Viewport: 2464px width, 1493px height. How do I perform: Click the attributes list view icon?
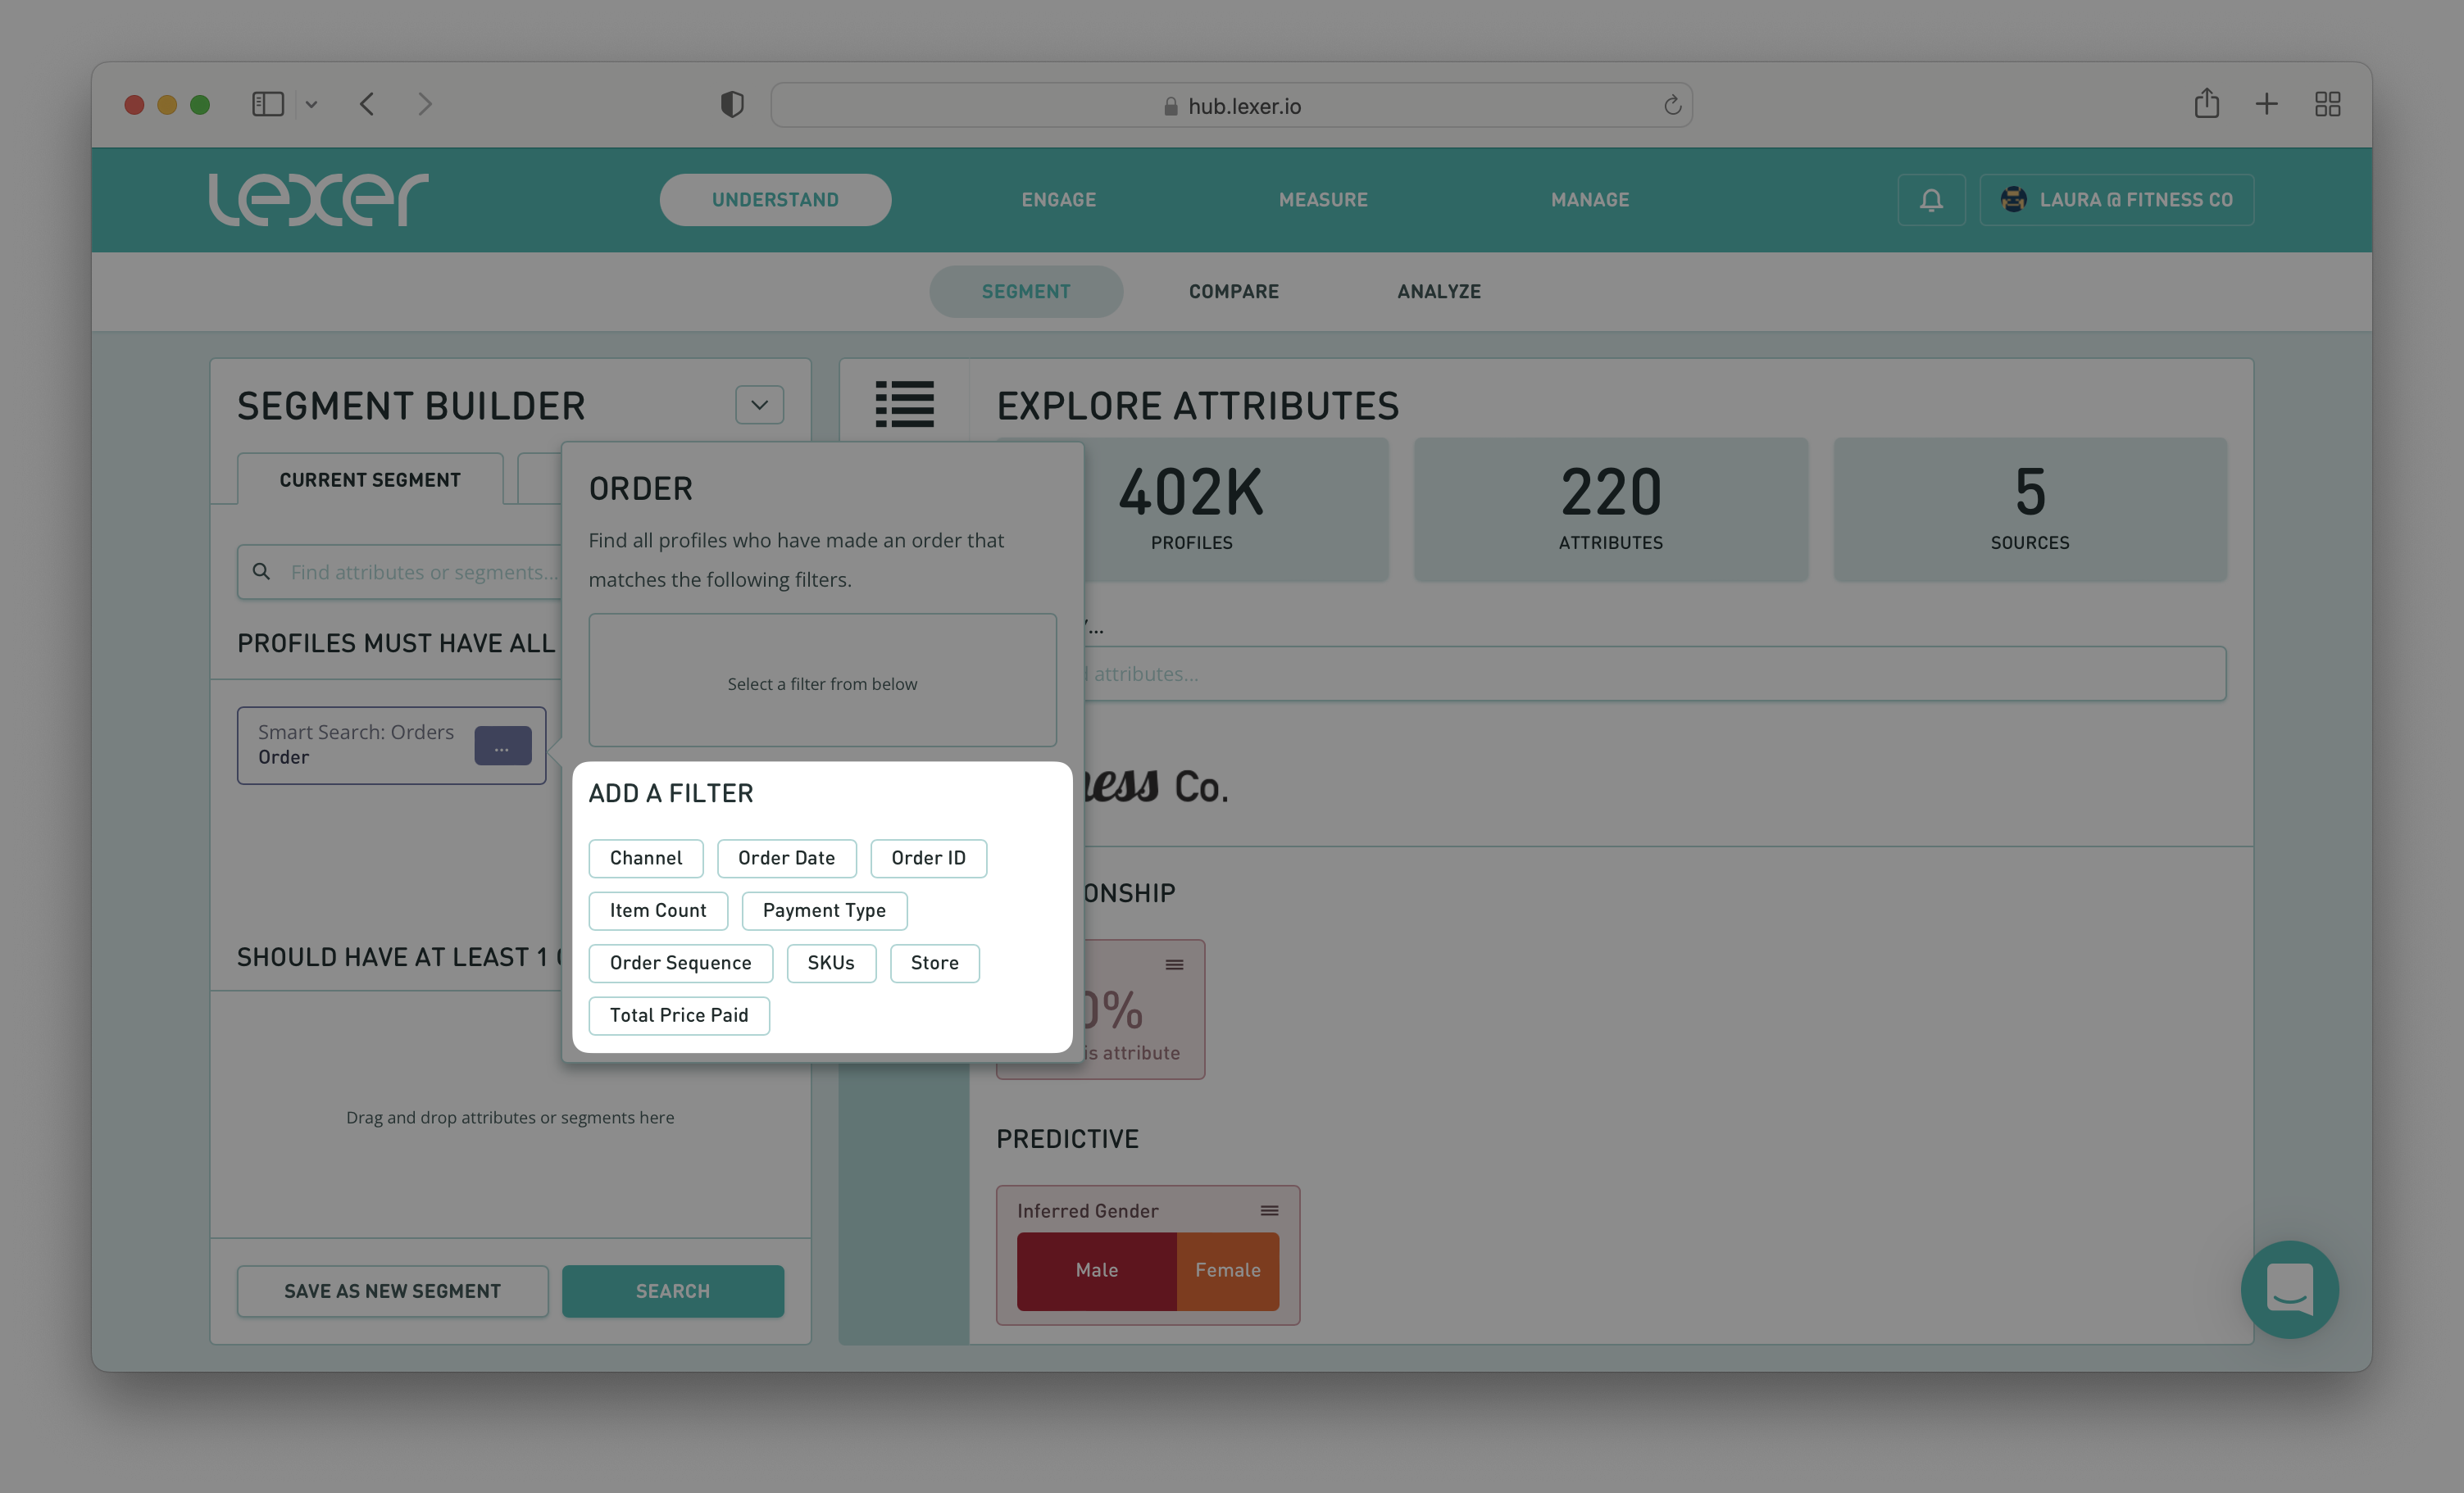[904, 404]
